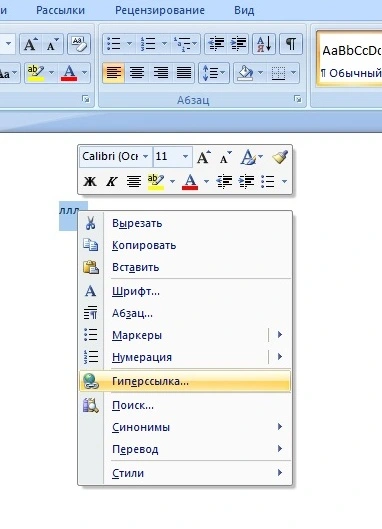This screenshot has height=529, width=382.
Task: Apply bullets in mini toolbar
Action: 269,182
